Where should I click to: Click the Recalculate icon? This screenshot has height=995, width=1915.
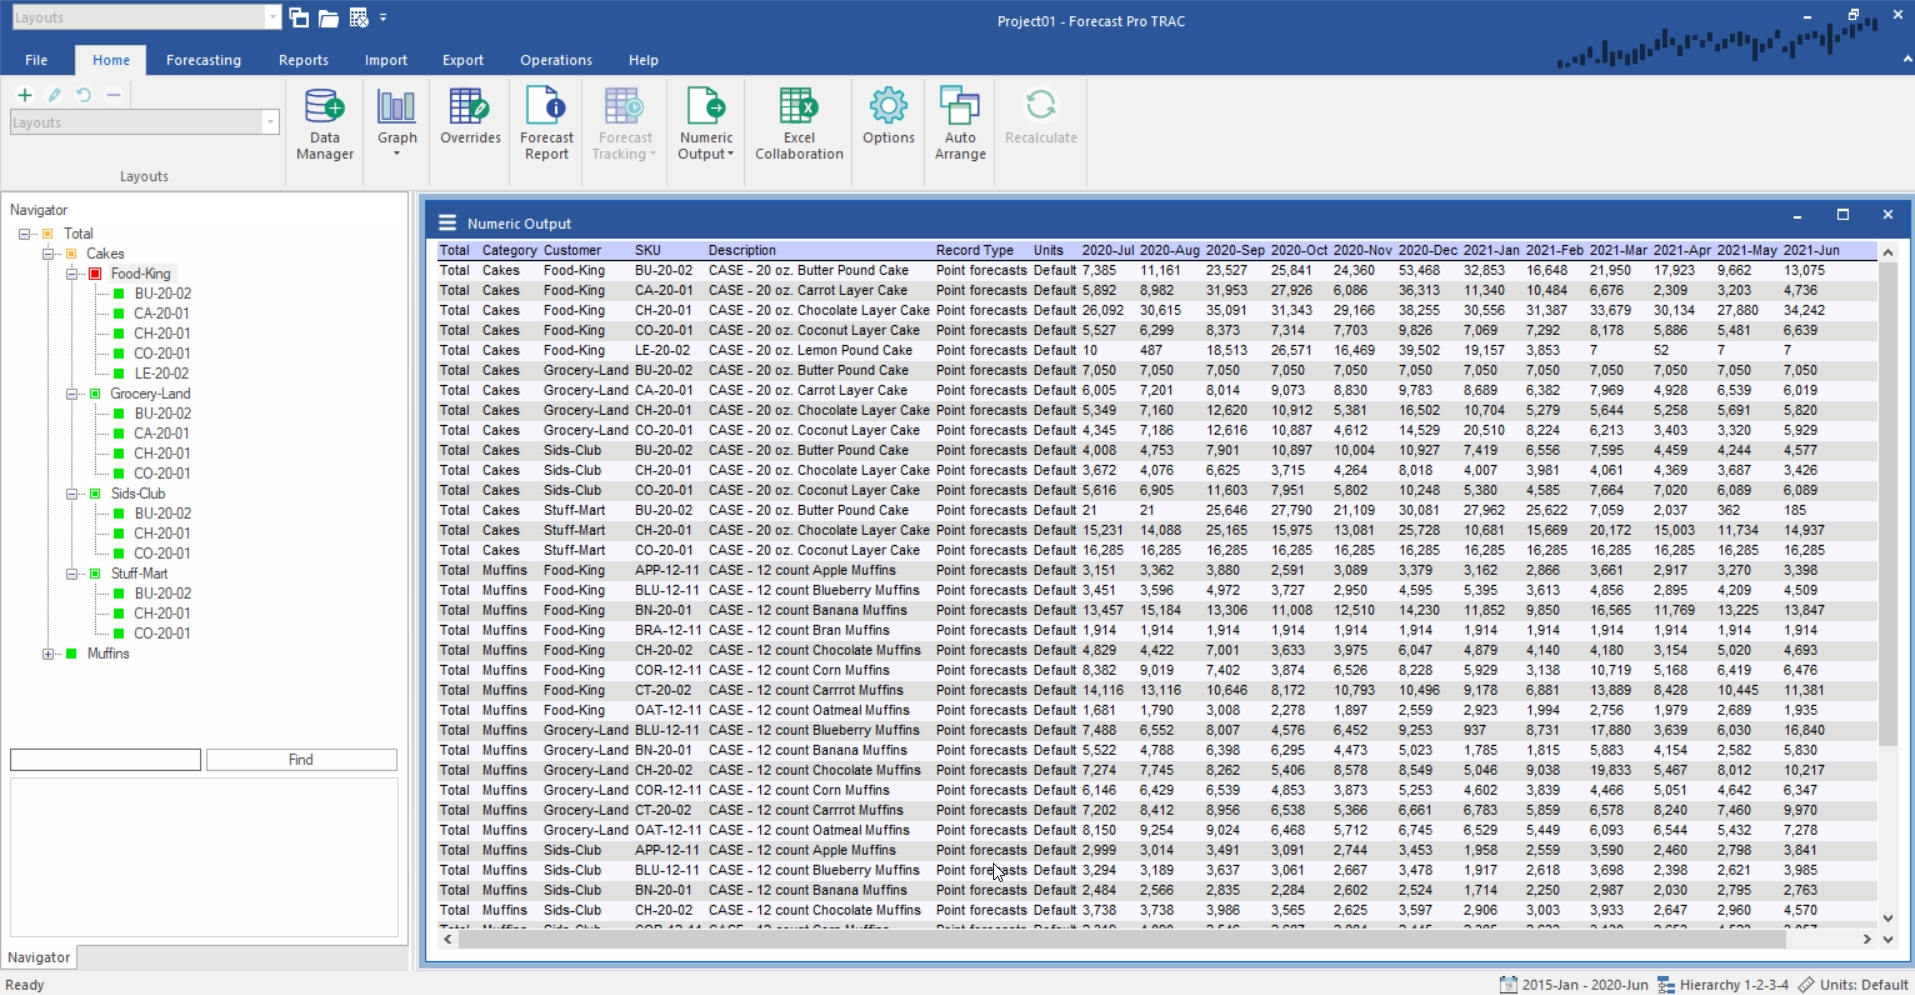[x=1041, y=104]
